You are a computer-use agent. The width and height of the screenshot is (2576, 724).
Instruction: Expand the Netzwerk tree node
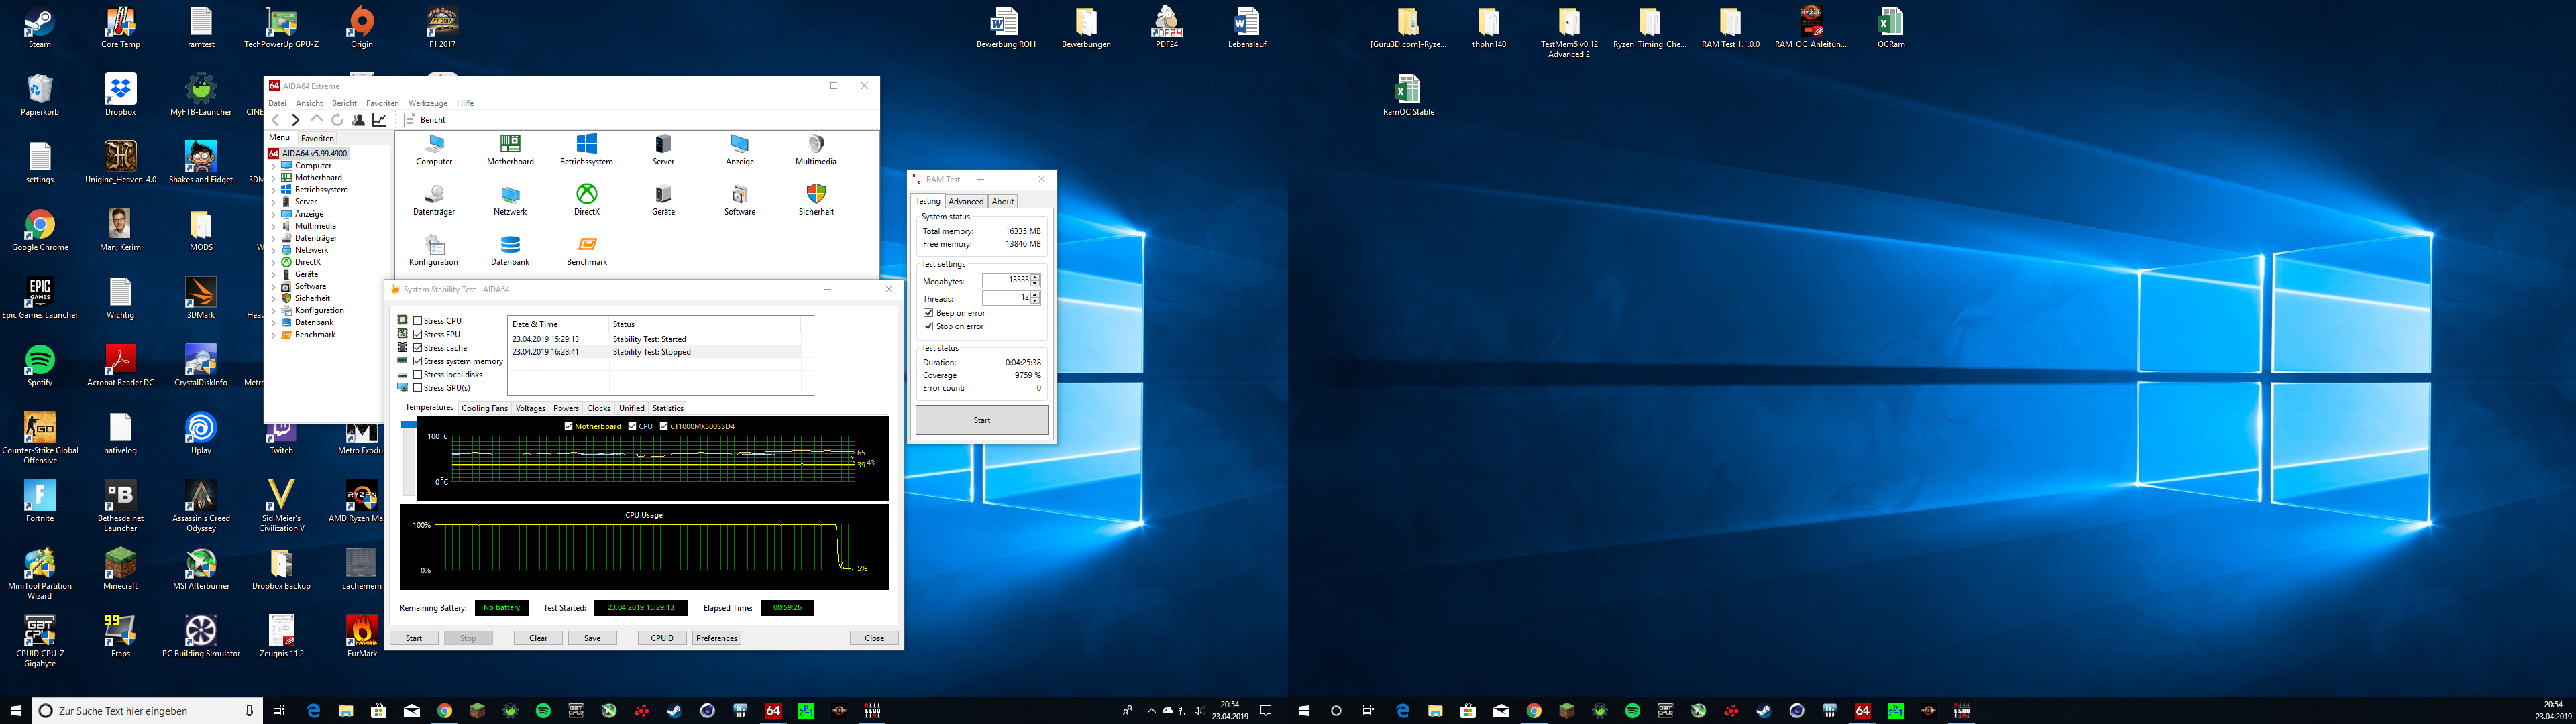(x=274, y=250)
